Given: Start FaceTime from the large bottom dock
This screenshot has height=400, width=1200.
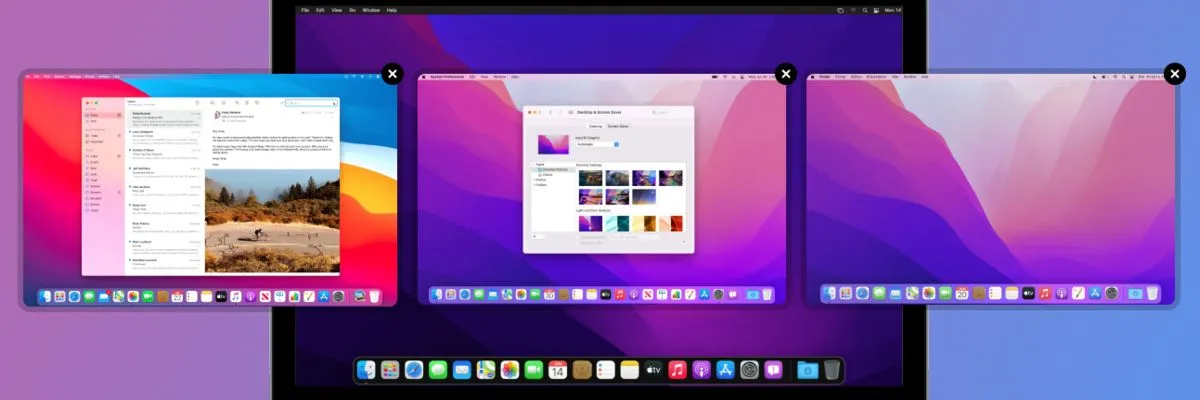Looking at the screenshot, I should [x=534, y=370].
